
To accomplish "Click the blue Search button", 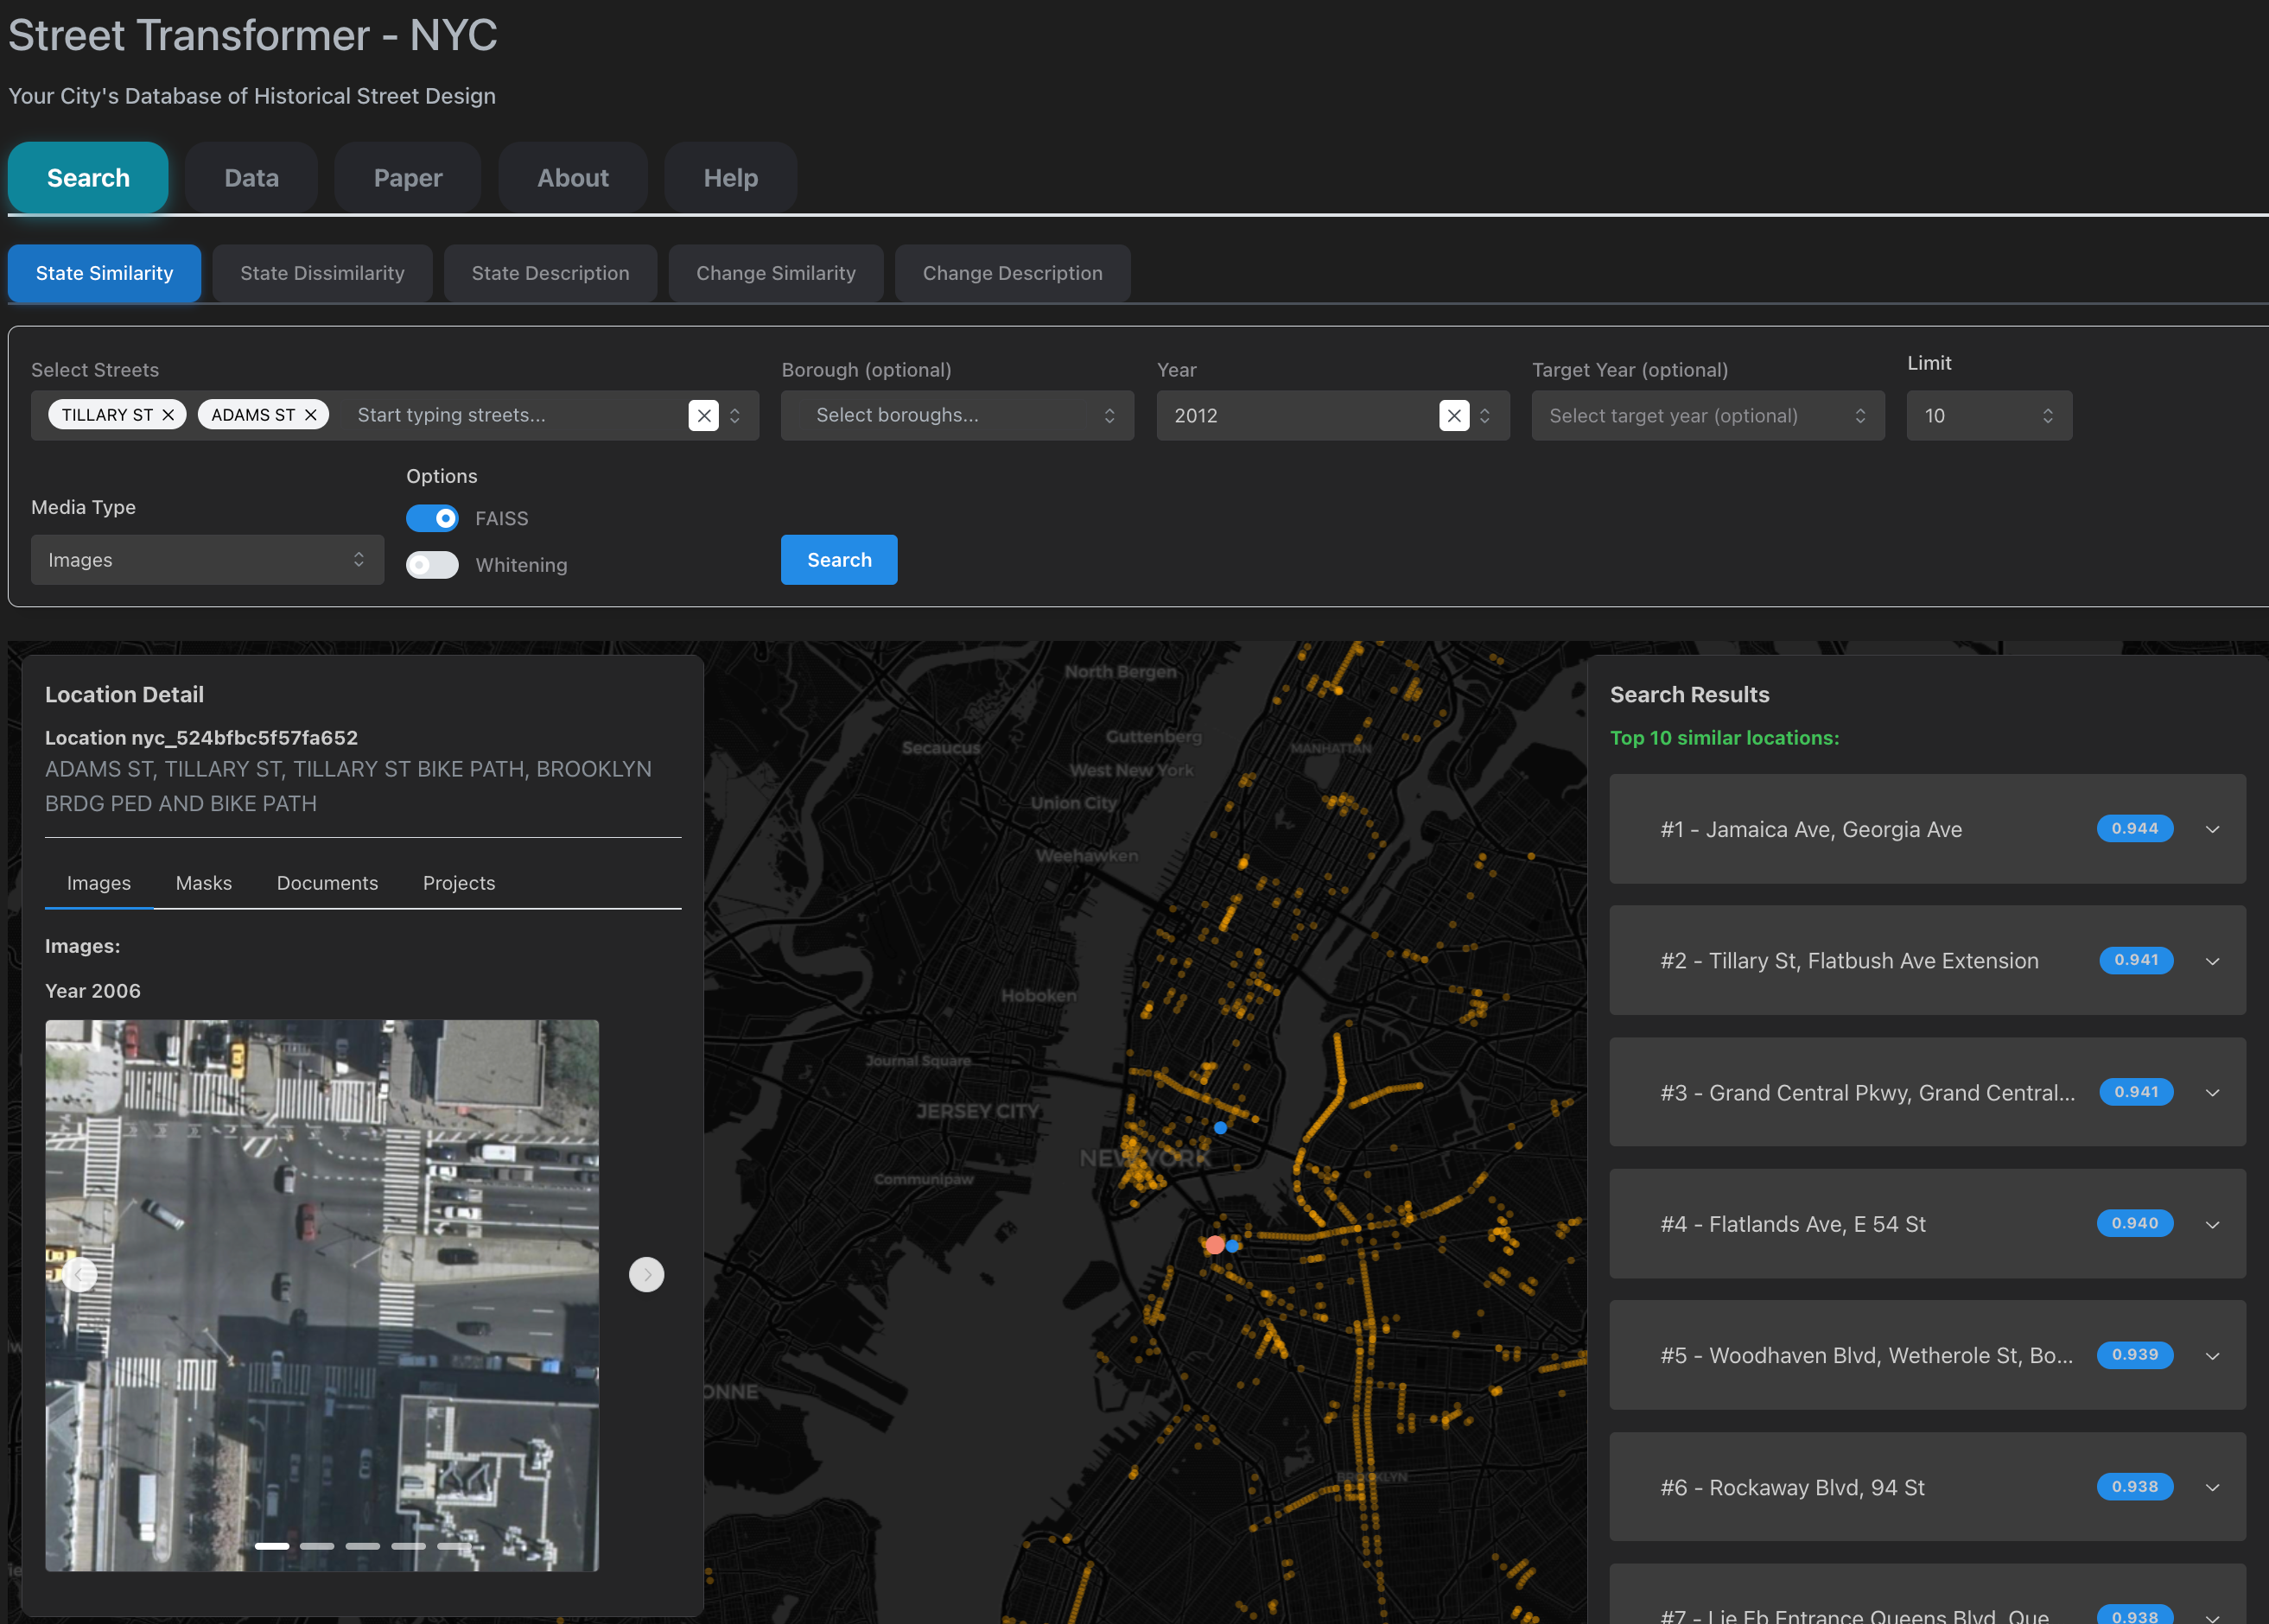I will [x=839, y=560].
